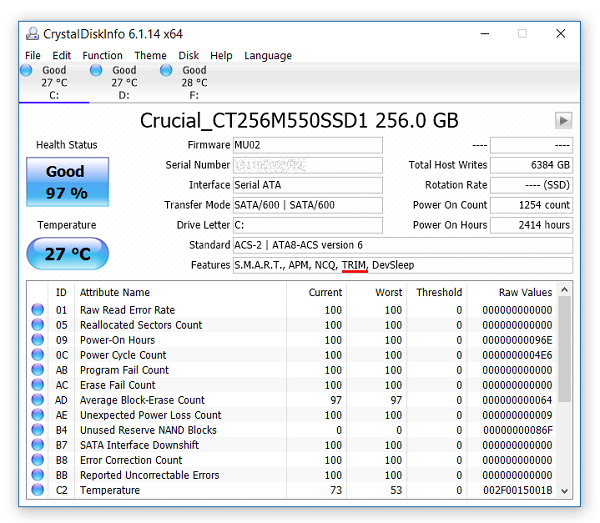Click the Transfer Mode SATA/600 field
The width and height of the screenshot is (600, 523).
308,205
